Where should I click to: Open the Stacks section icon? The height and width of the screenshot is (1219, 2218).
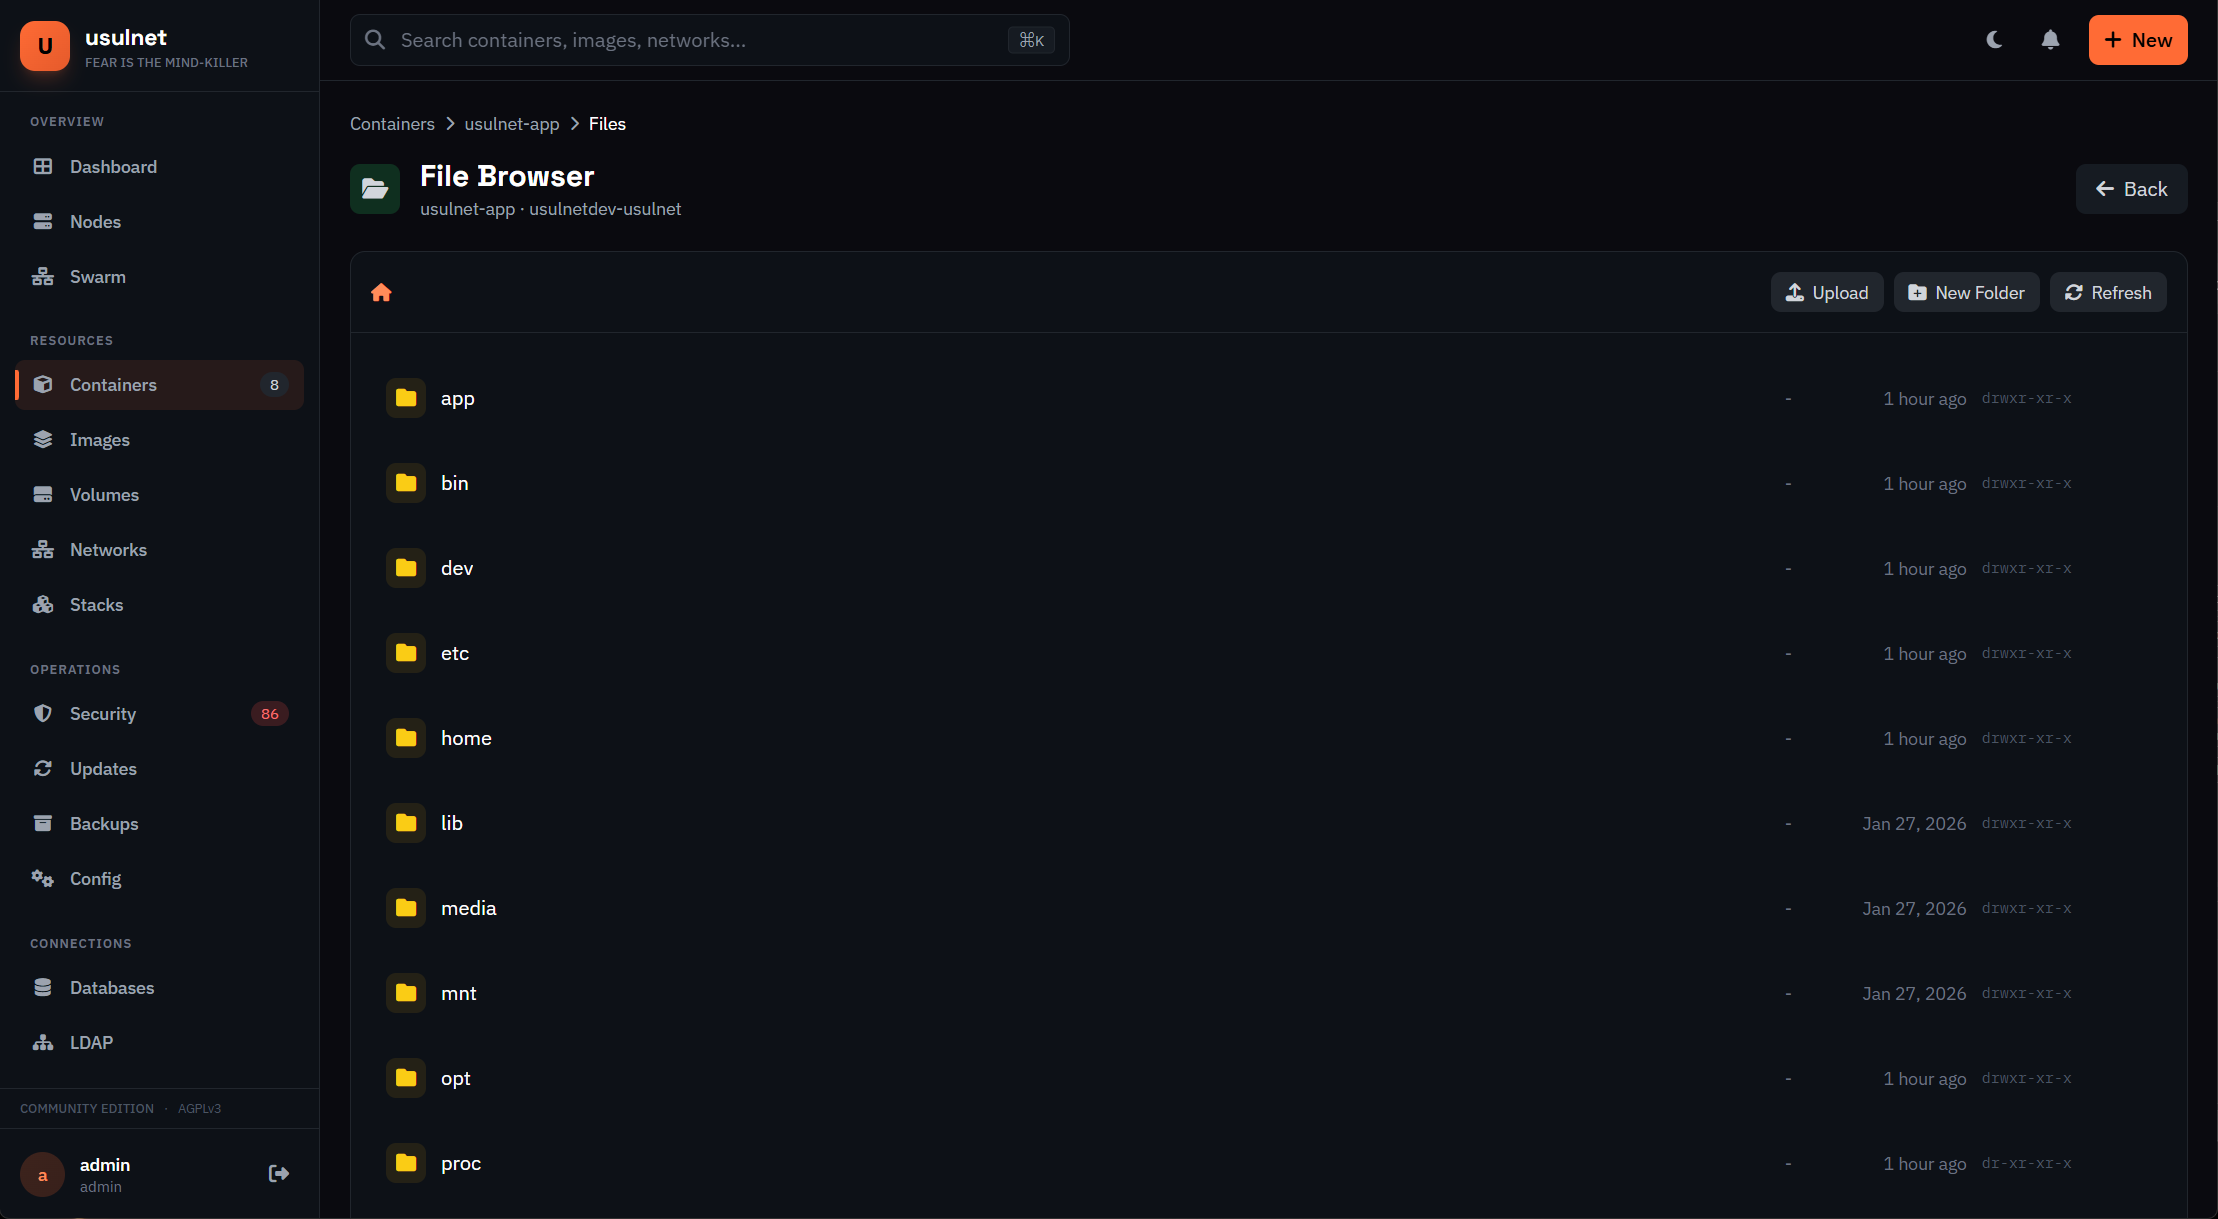pyautogui.click(x=43, y=604)
